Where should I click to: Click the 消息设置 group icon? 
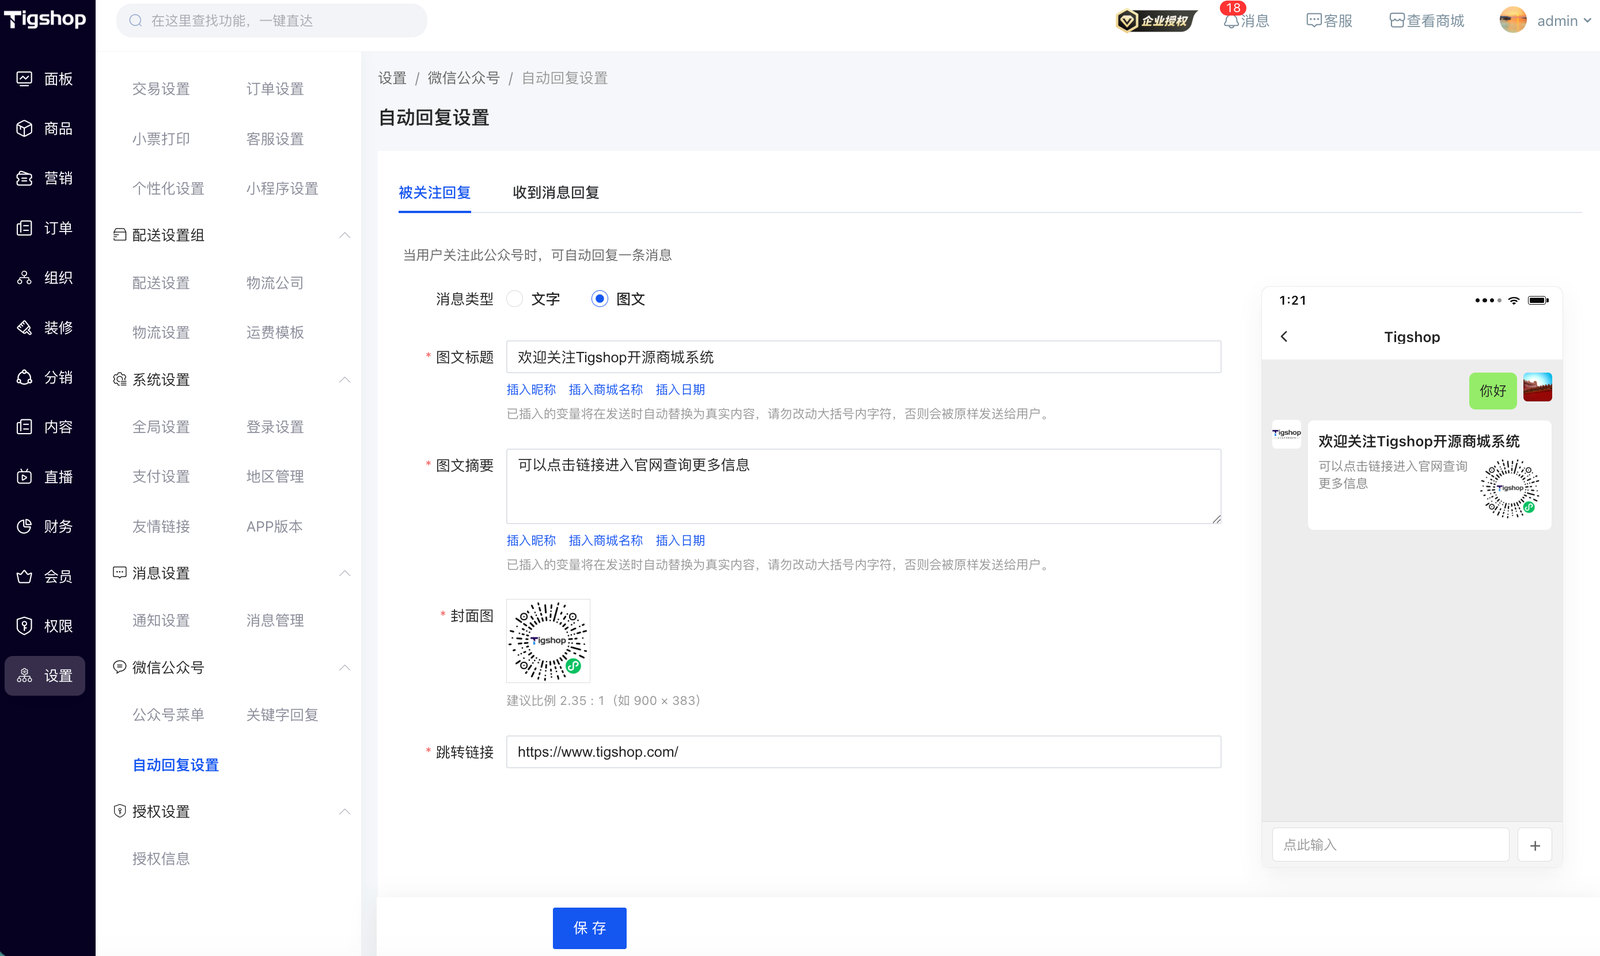point(120,573)
